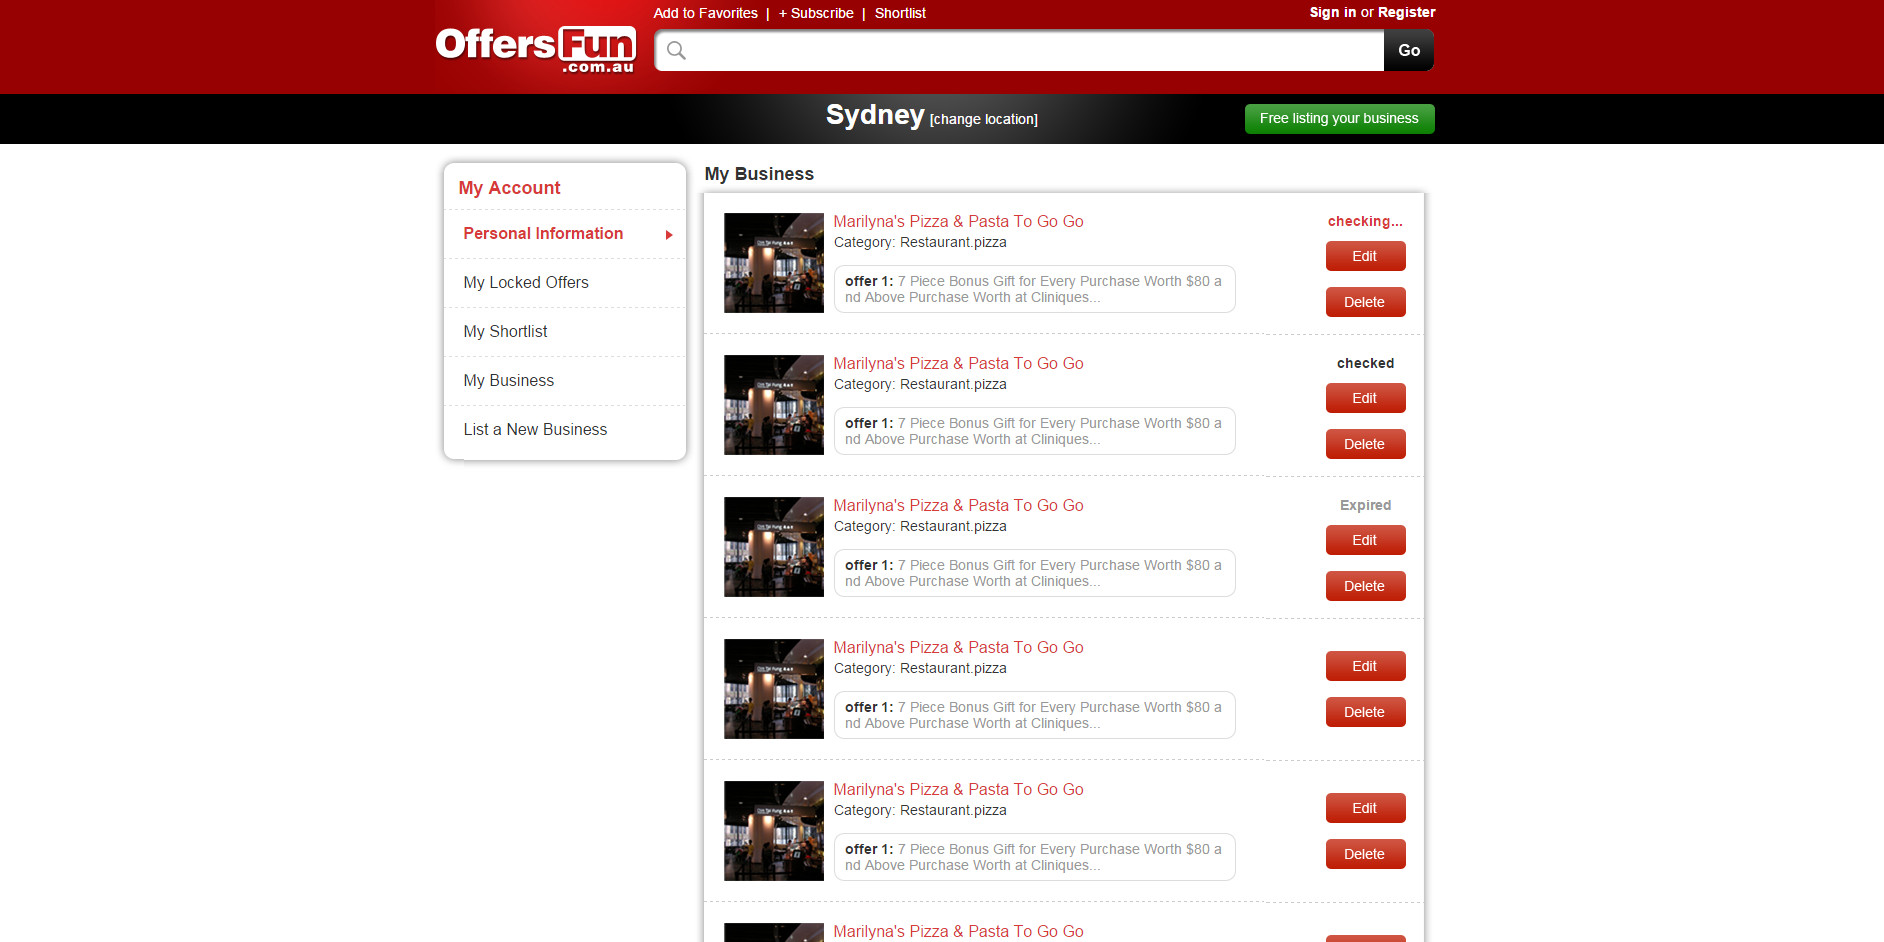1884x942 pixels.
Task: Click the Register link
Action: click(x=1406, y=12)
